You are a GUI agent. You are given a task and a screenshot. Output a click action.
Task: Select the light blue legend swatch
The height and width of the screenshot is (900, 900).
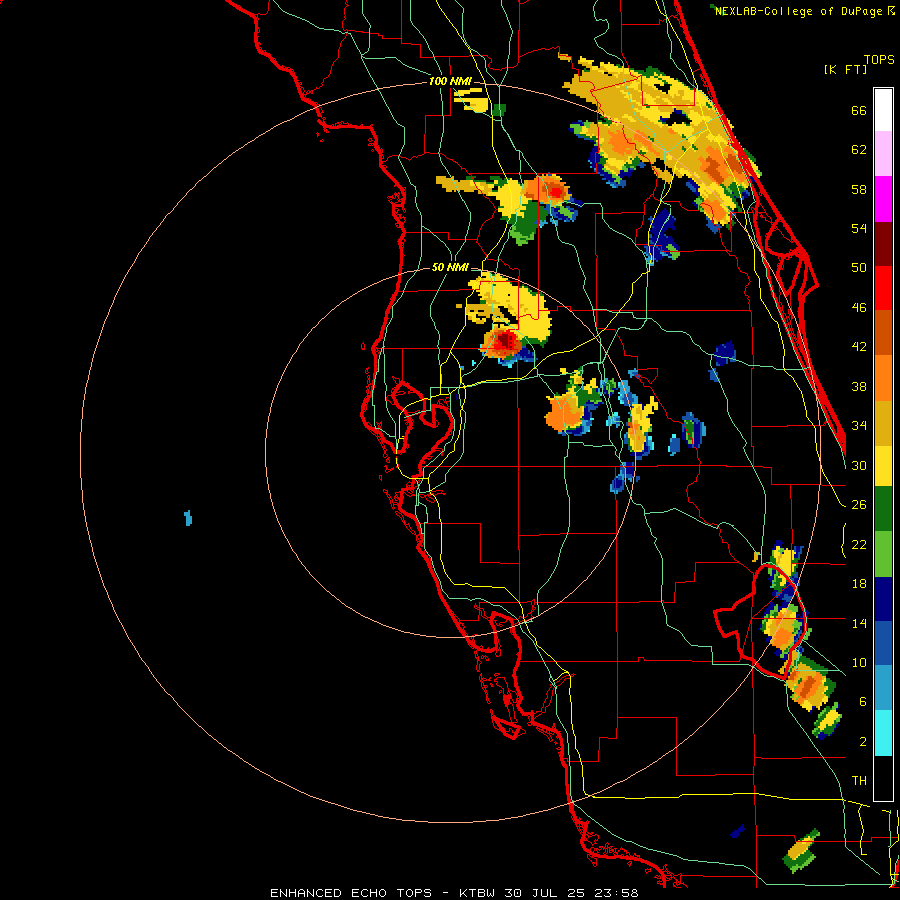point(883,687)
